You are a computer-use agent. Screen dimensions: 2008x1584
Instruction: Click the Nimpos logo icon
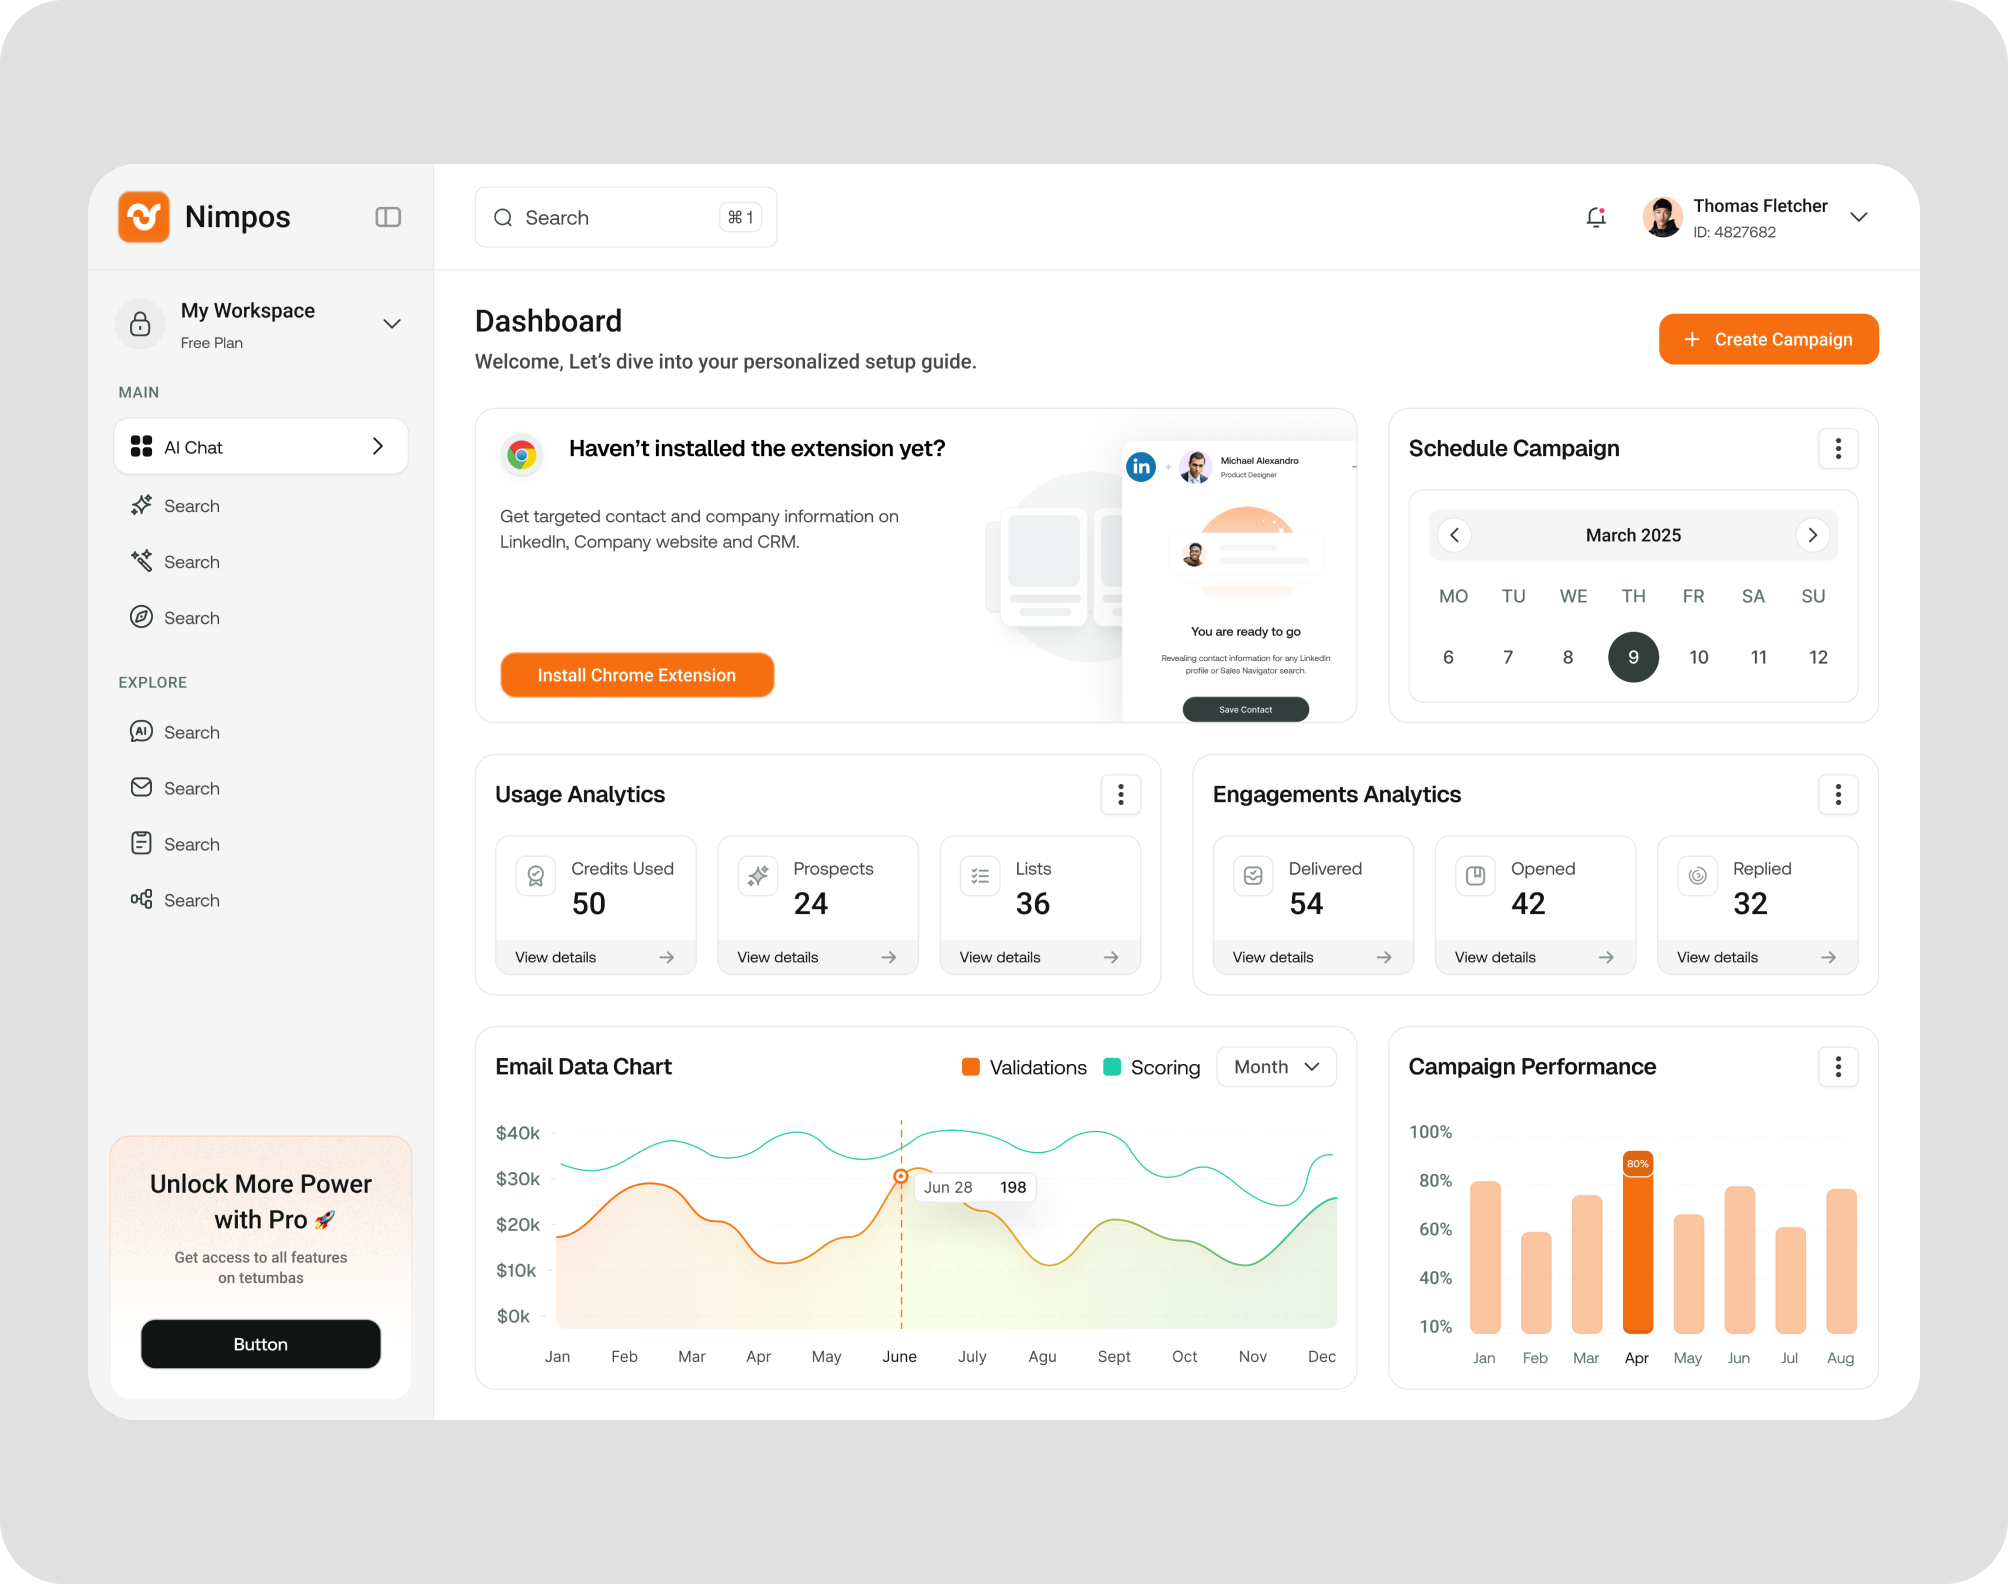click(x=144, y=217)
